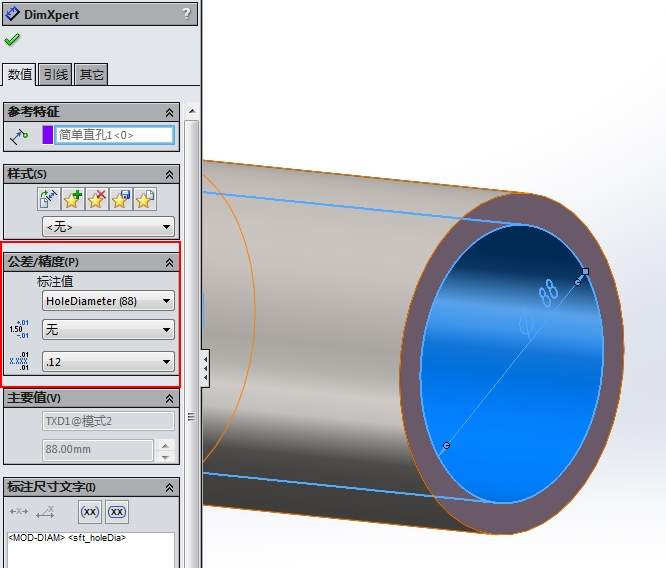Collapse the 主要值(V) section
The height and width of the screenshot is (568, 666).
point(169,398)
